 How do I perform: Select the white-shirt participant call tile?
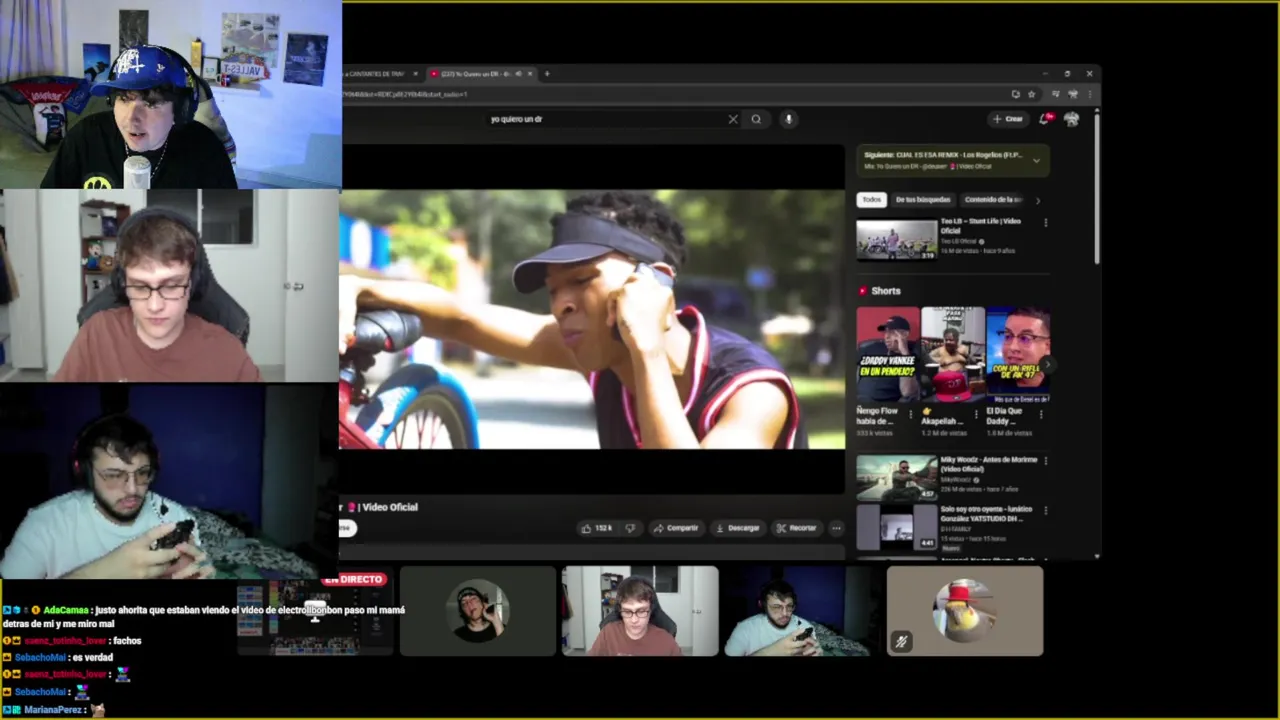click(802, 611)
